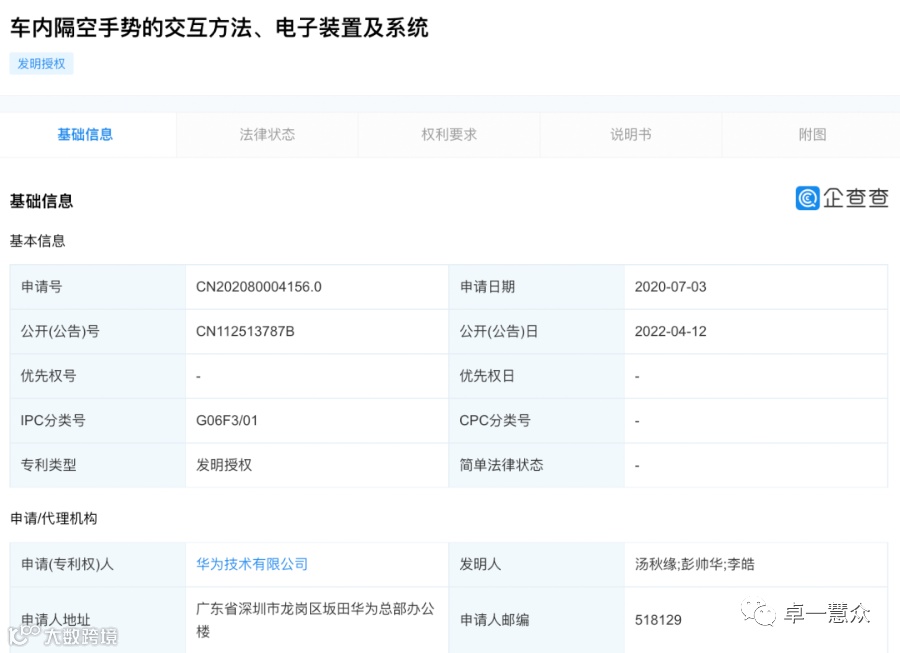Click the CPC分类号 label cell
This screenshot has width=900, height=653.
(x=536, y=421)
